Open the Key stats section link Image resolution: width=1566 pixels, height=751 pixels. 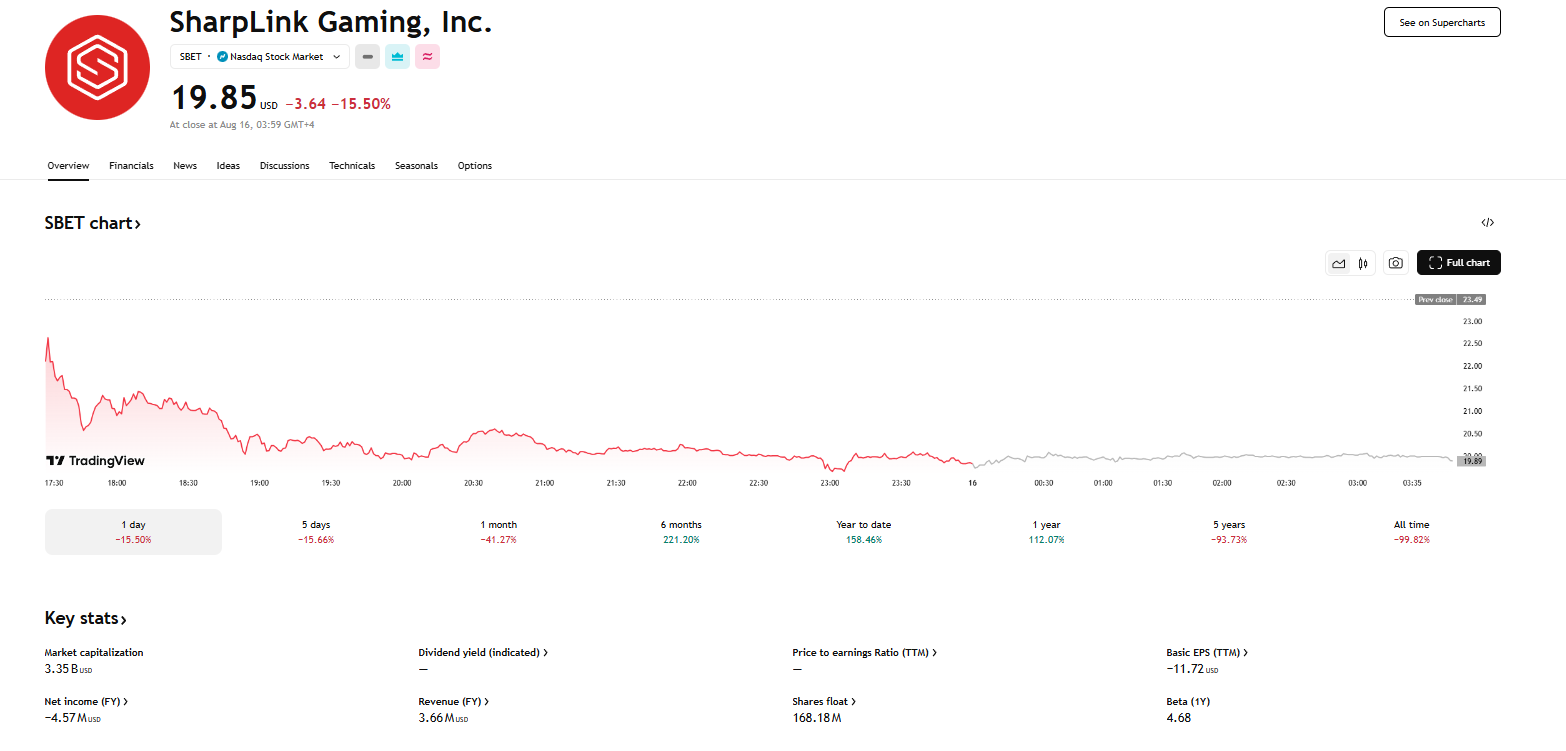pyautogui.click(x=86, y=618)
